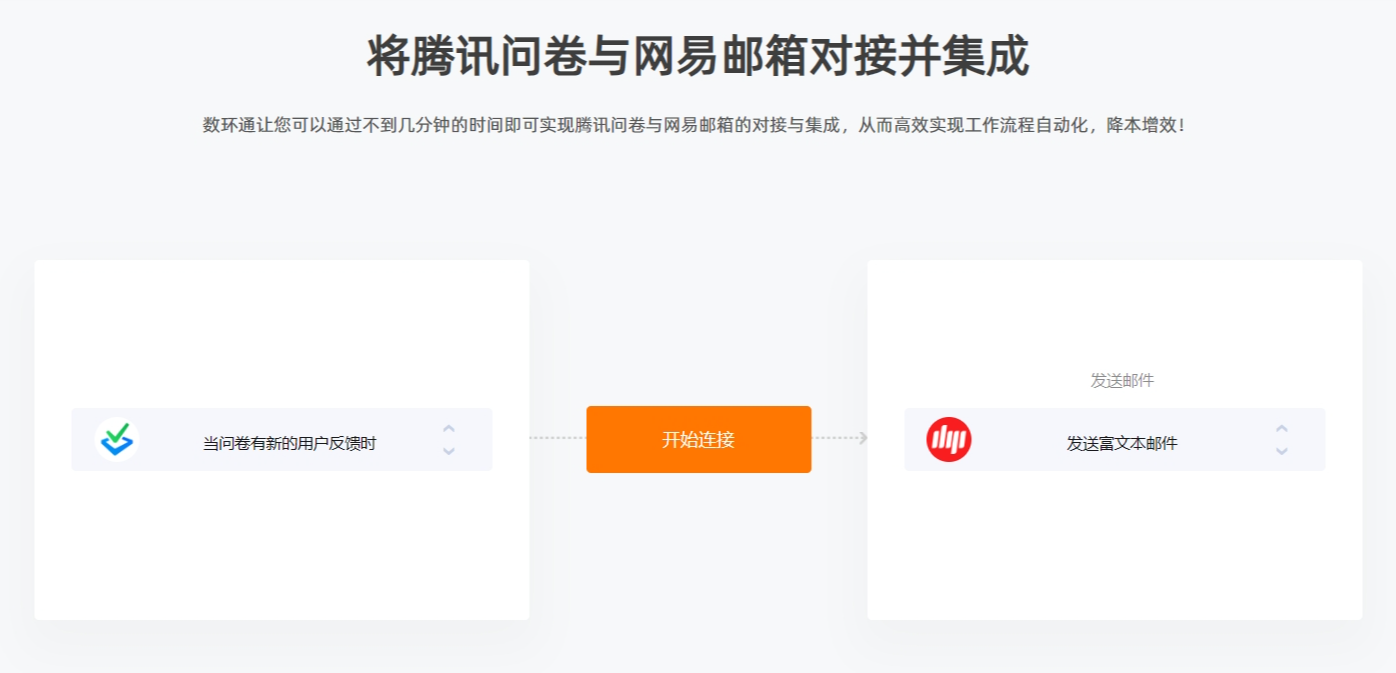Click down chevron beside 发送富文本邮件

click(x=1282, y=451)
